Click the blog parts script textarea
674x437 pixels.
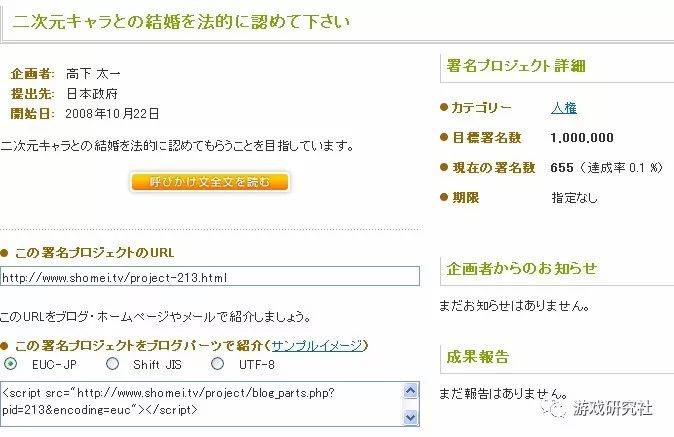pos(202,404)
